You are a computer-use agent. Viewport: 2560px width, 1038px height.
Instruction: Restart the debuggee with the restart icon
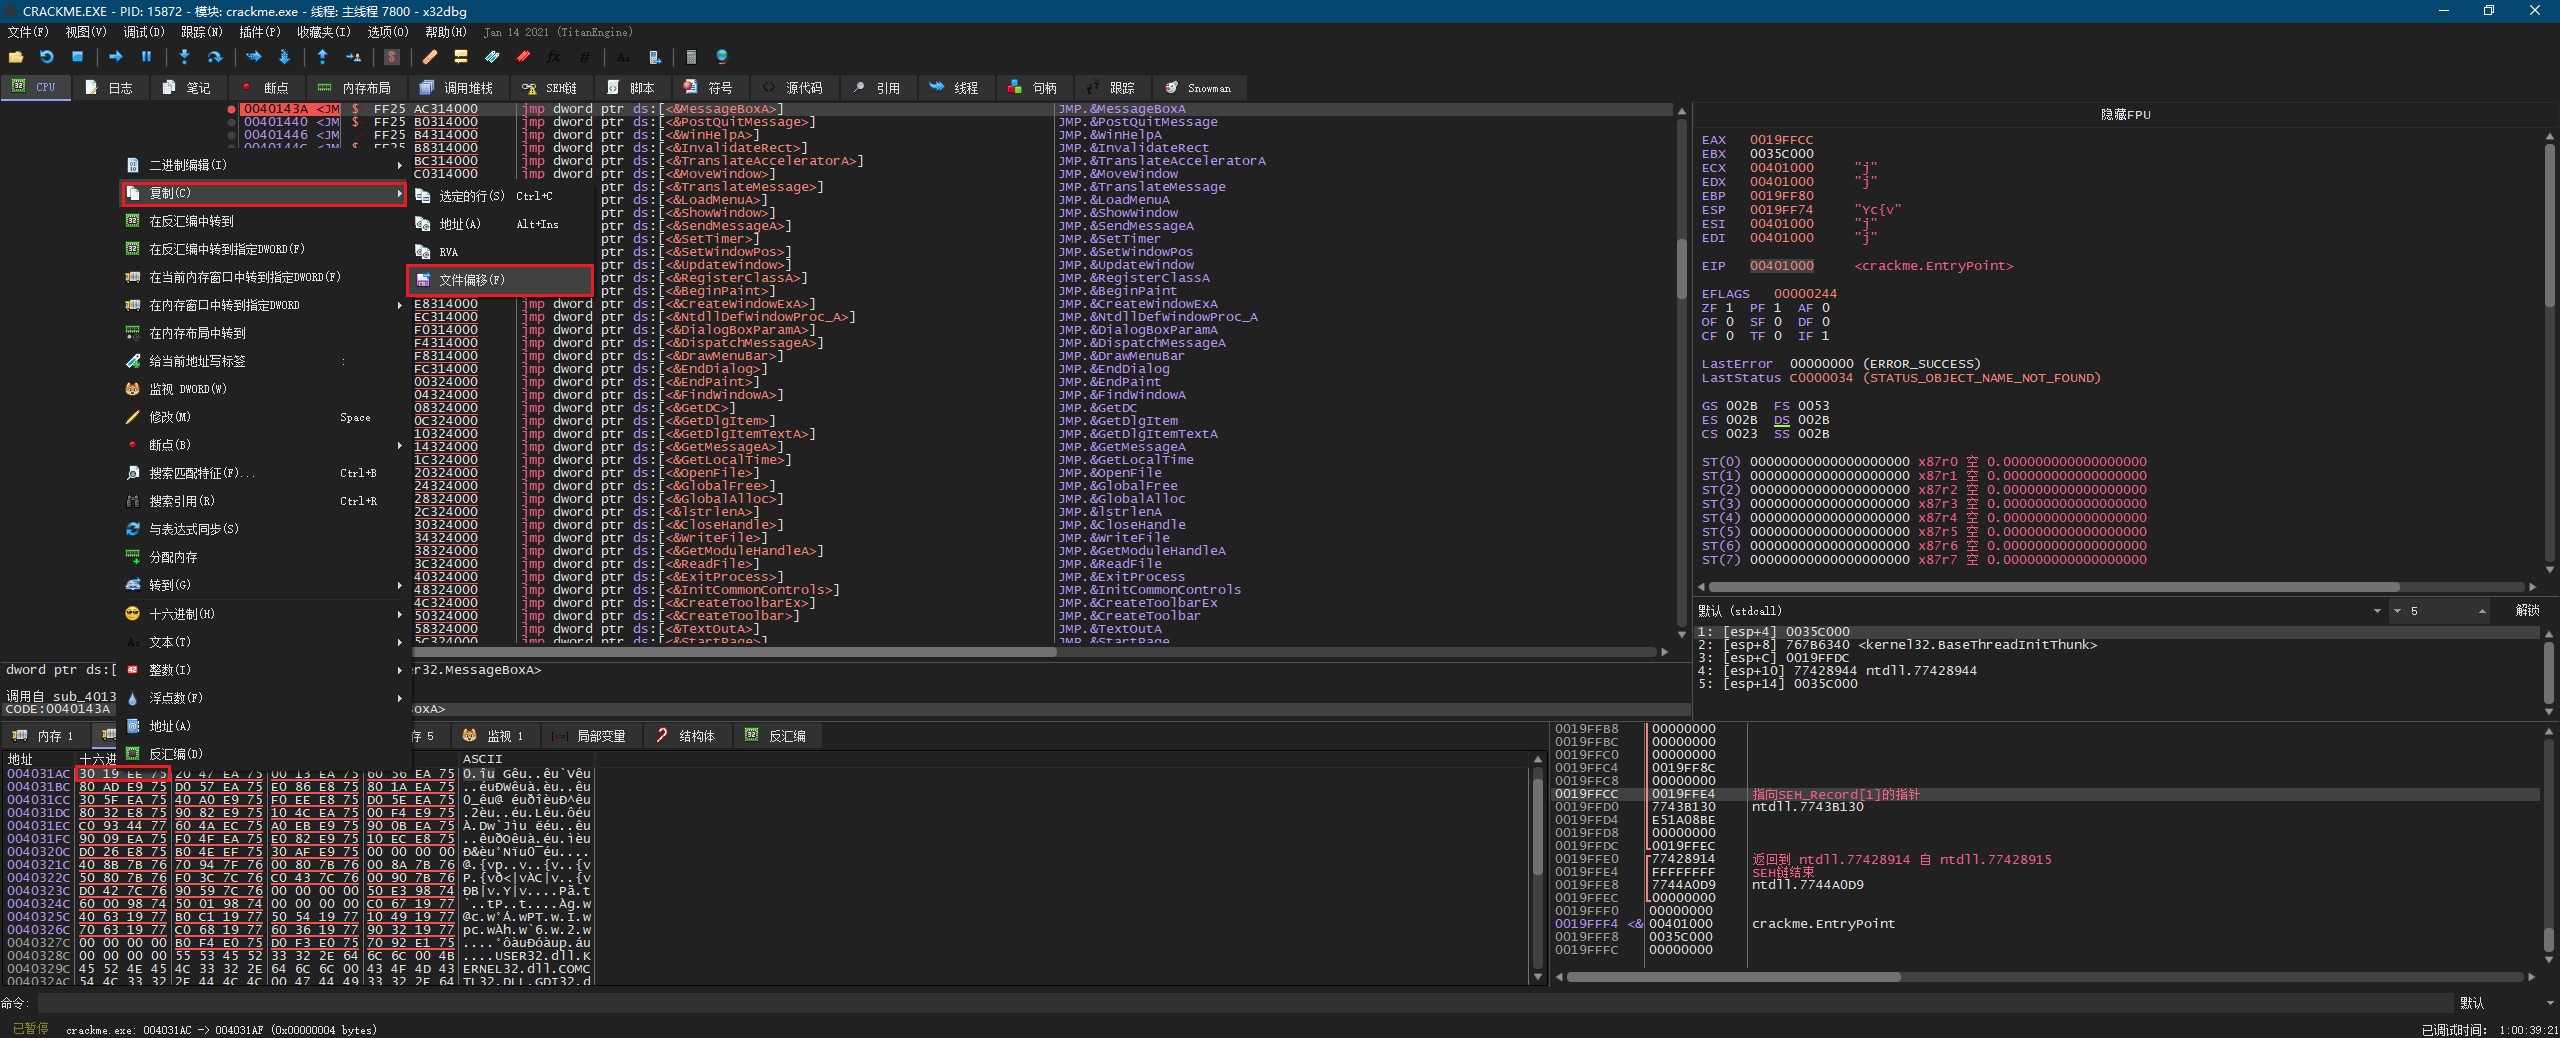point(46,57)
